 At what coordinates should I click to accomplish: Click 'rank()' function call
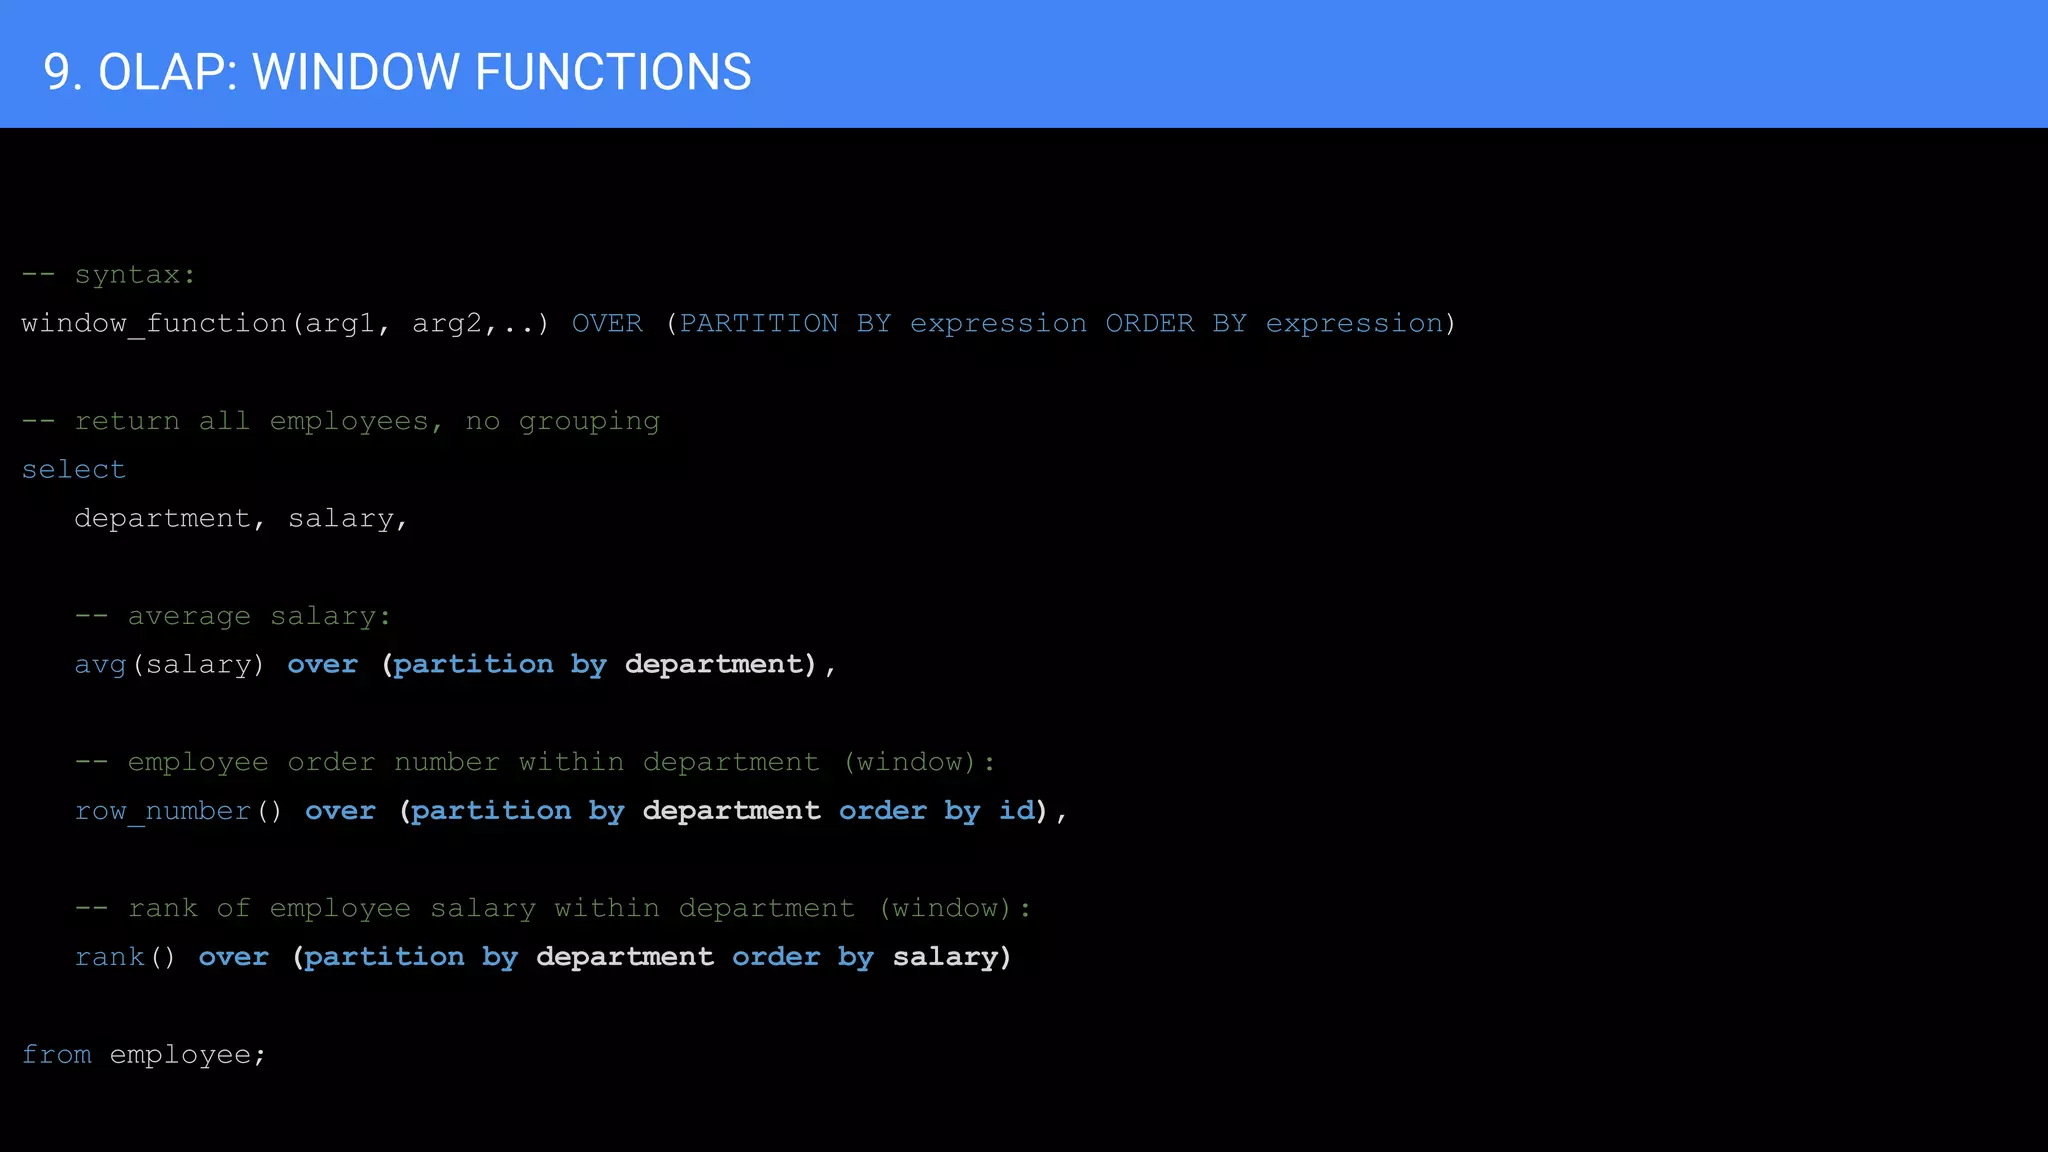coord(125,957)
